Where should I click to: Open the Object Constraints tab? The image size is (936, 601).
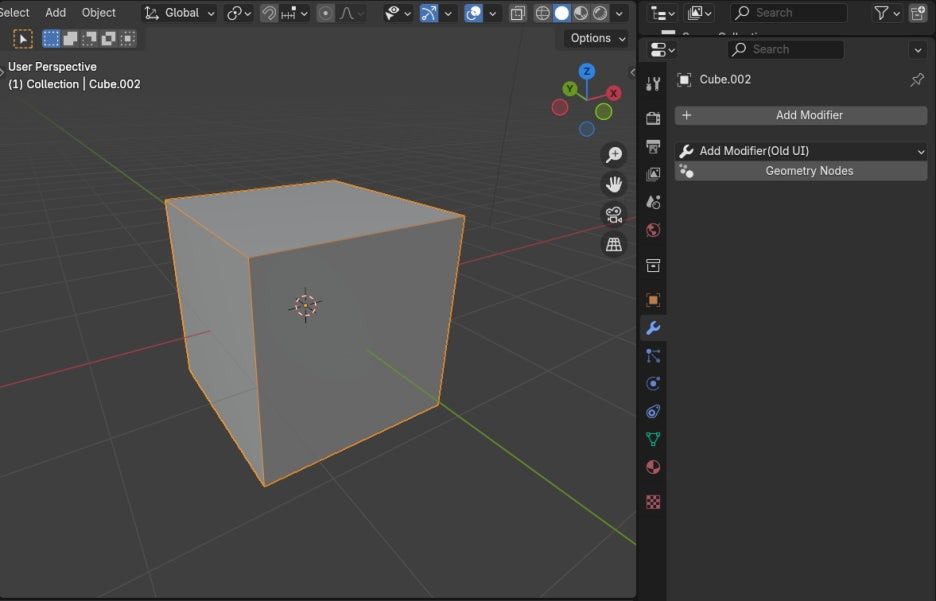pyautogui.click(x=653, y=411)
